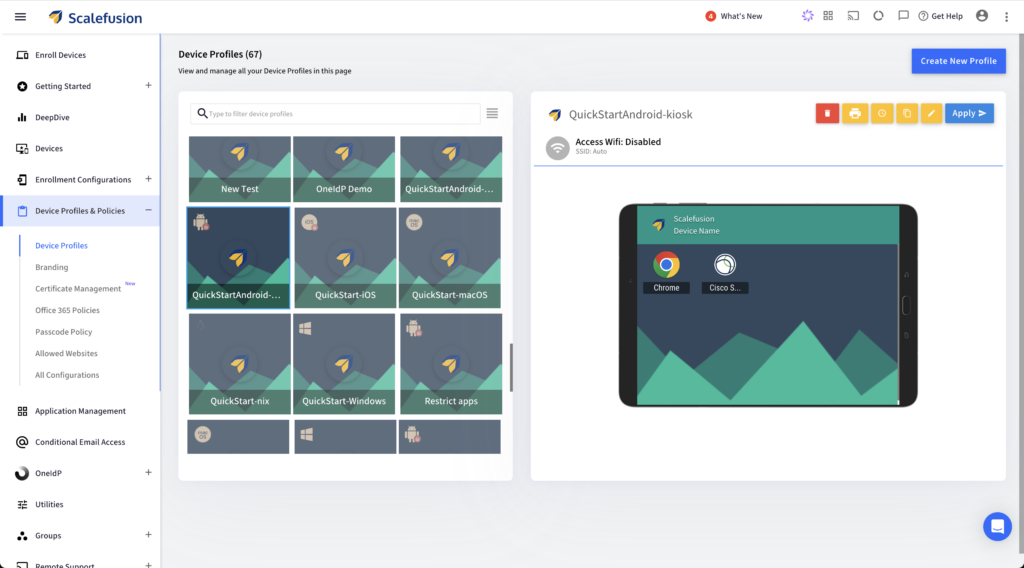Viewport: 1024px width, 568px height.
Task: Edit profile with the pencil button
Action: point(931,114)
